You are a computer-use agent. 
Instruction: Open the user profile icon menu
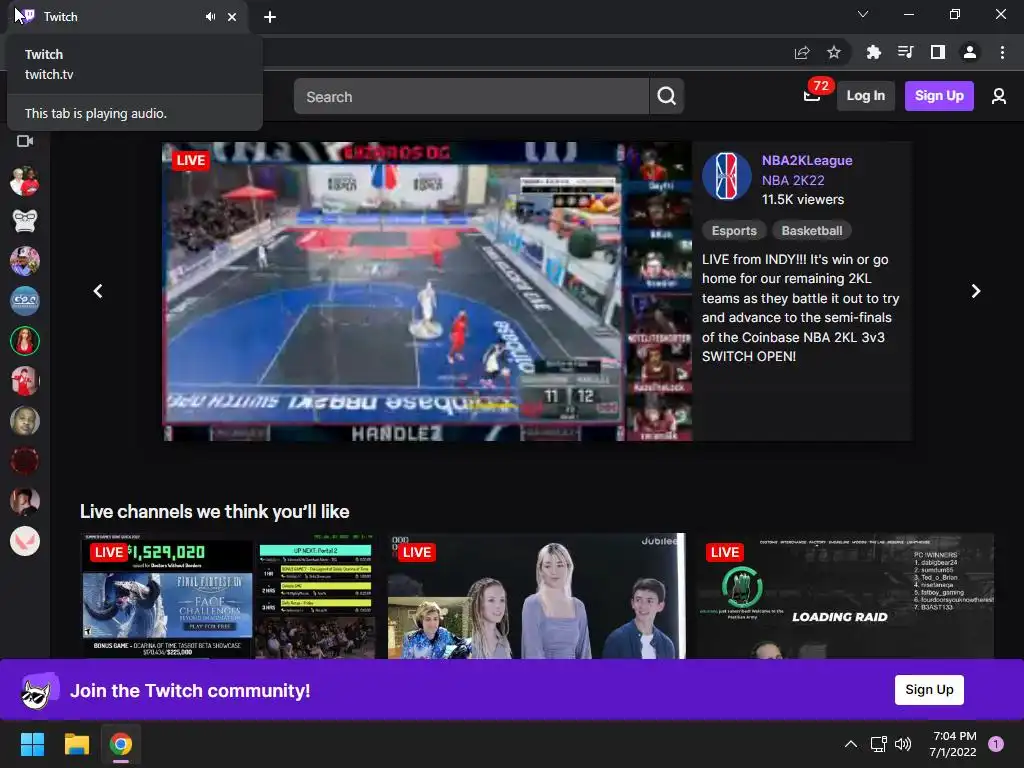(999, 96)
